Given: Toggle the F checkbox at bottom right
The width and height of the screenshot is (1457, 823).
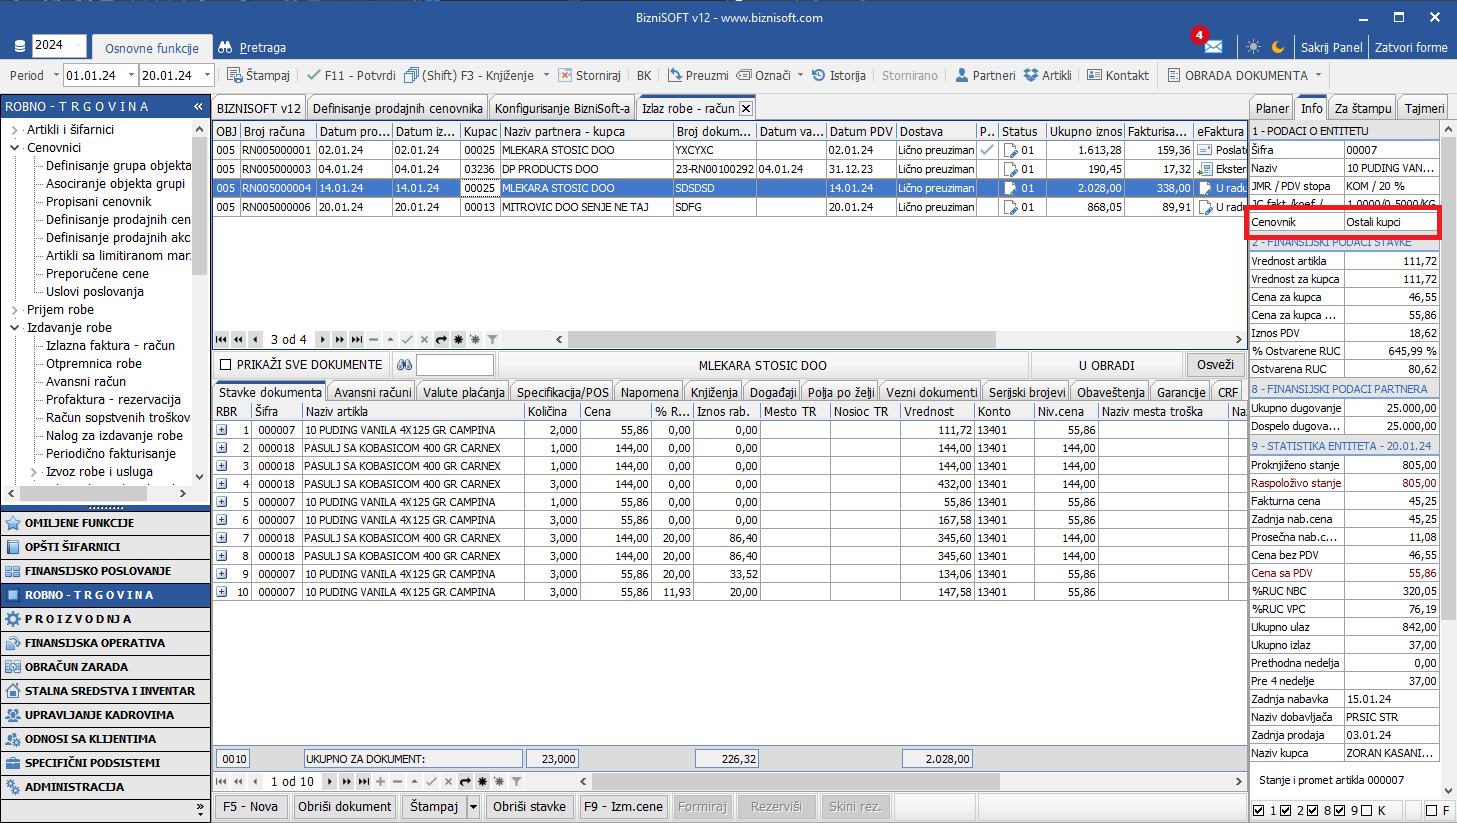Looking at the screenshot, I should 1431,810.
